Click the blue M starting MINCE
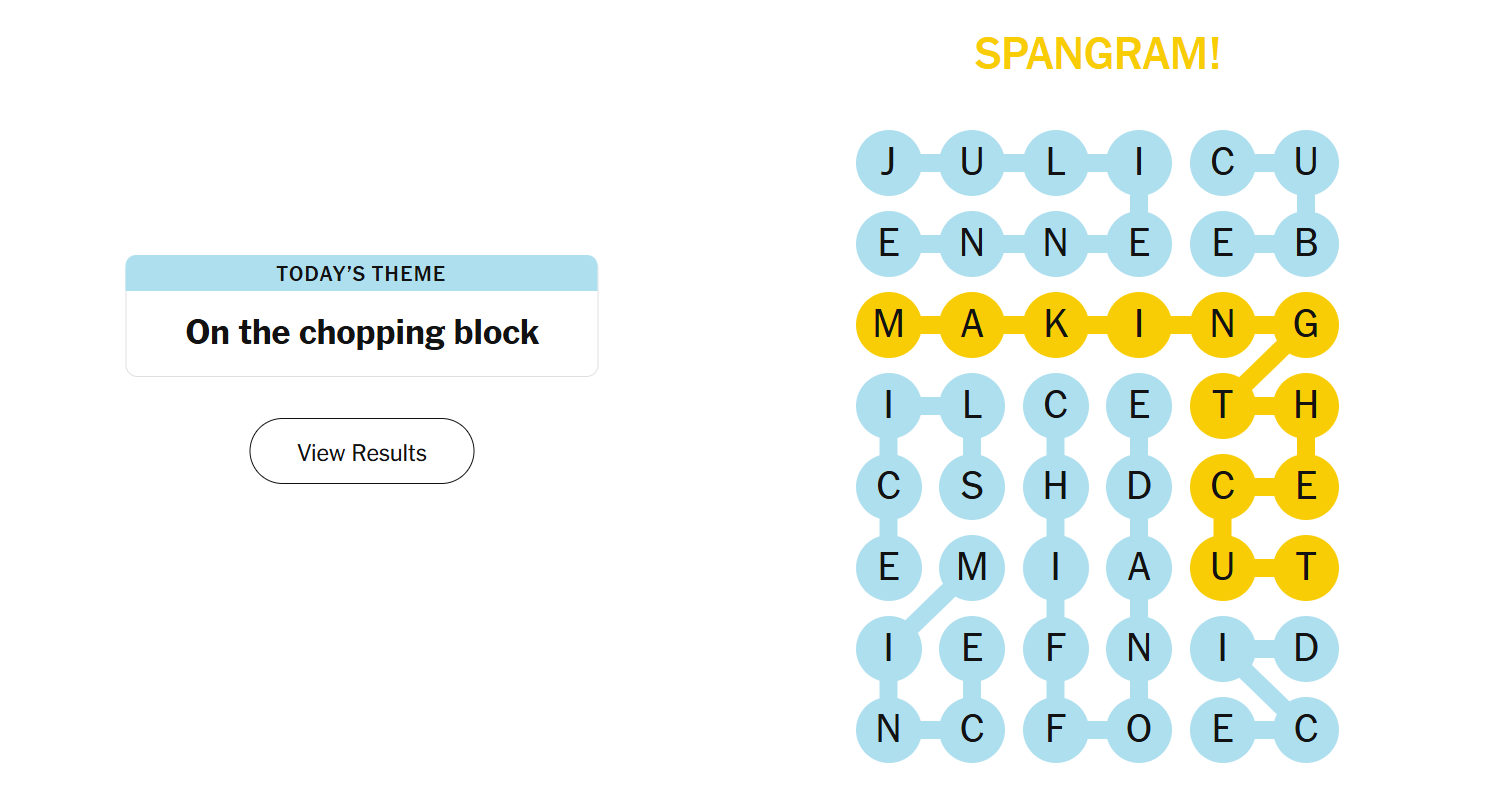This screenshot has height=807, width=1501. [971, 568]
